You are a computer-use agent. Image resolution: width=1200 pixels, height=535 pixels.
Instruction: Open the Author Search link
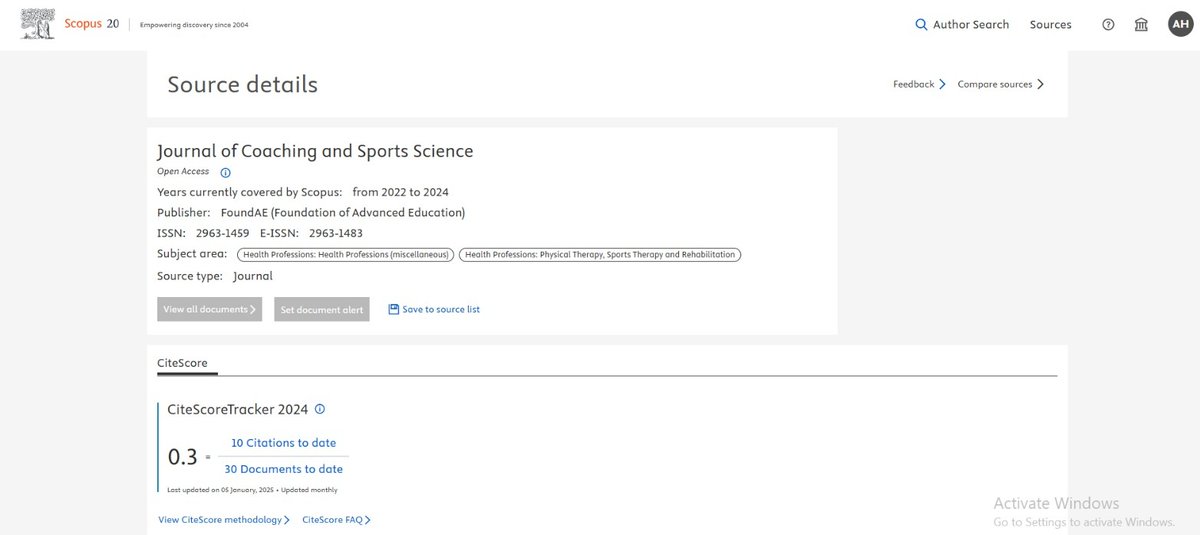coord(971,25)
